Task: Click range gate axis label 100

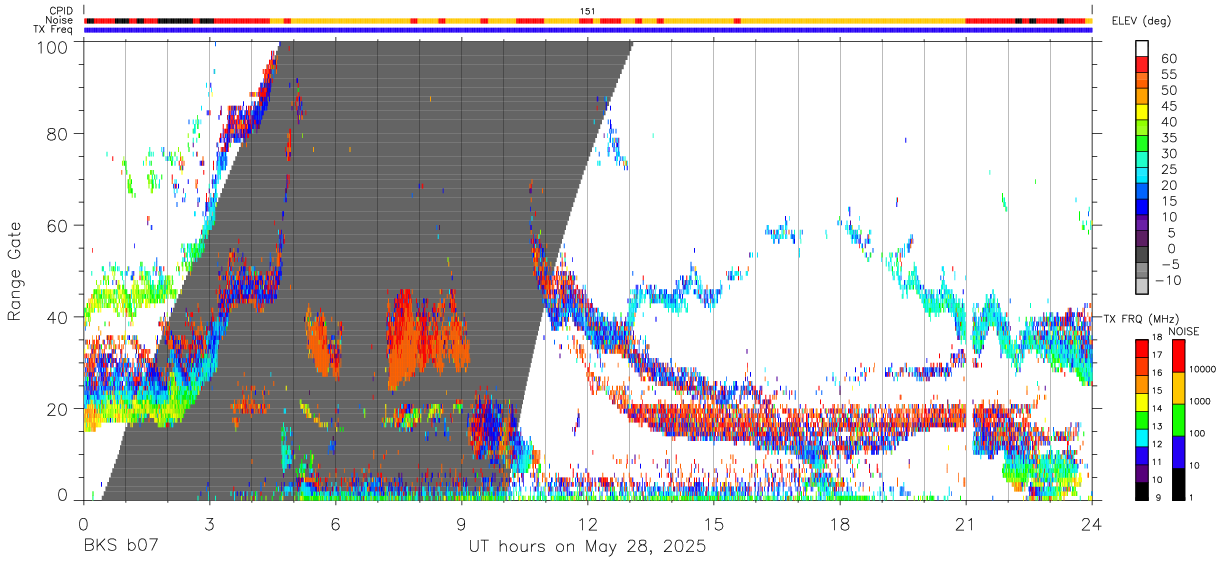Action: pos(52,47)
